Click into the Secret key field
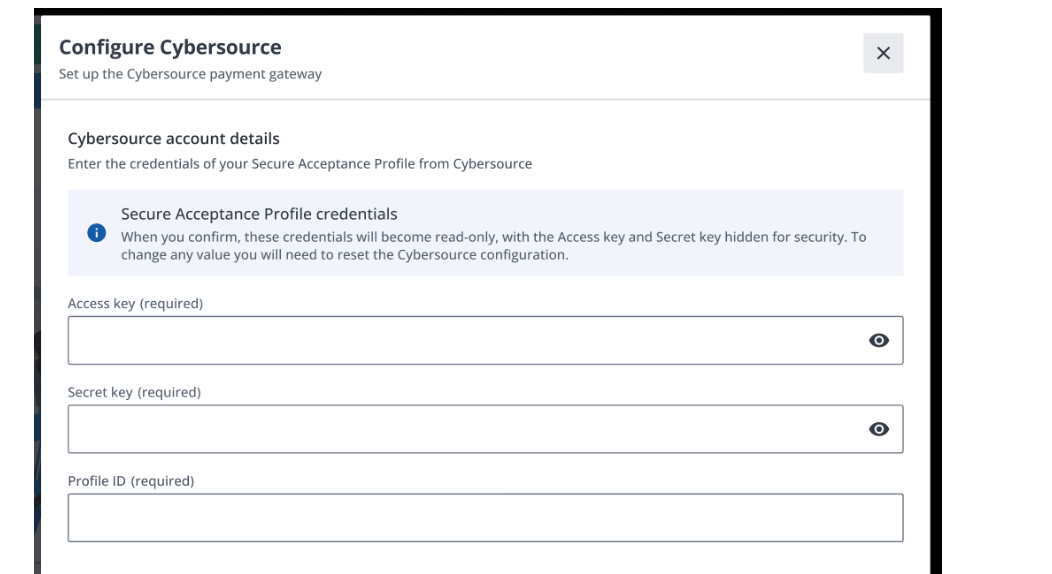Image resolution: width=1052 pixels, height=574 pixels. click(x=460, y=429)
